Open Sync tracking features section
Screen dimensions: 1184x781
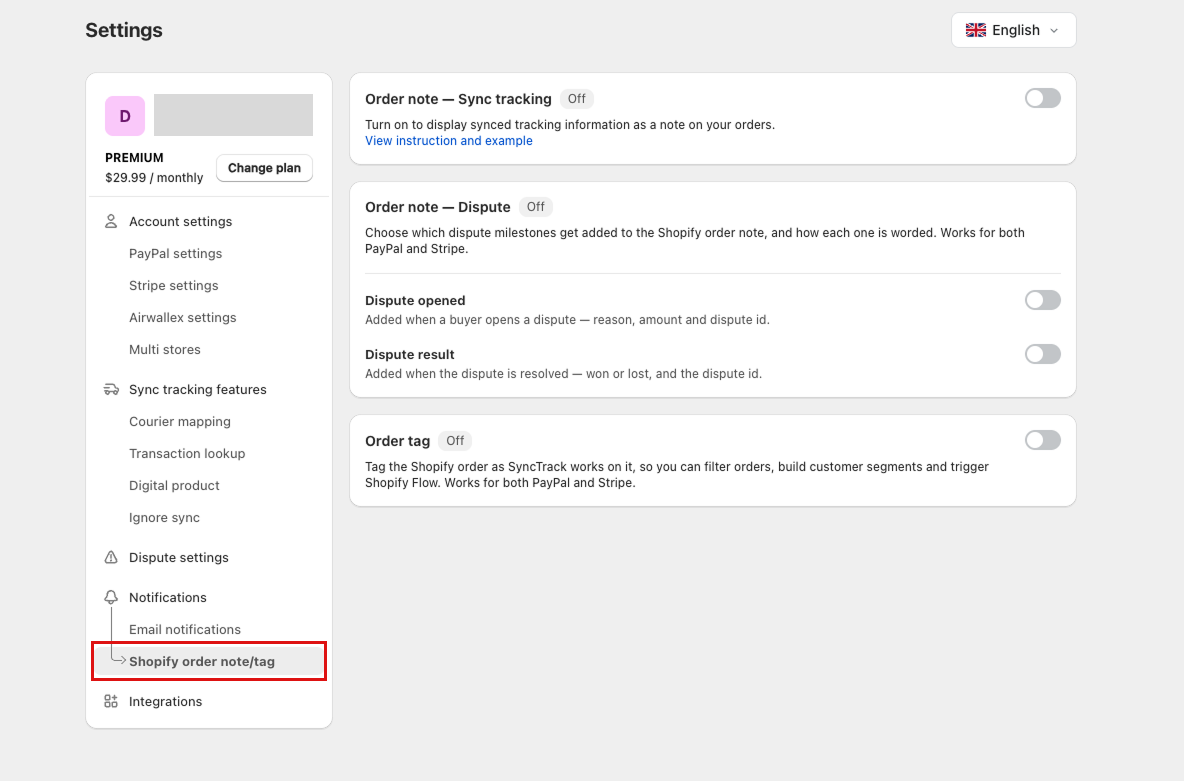[x=198, y=390]
